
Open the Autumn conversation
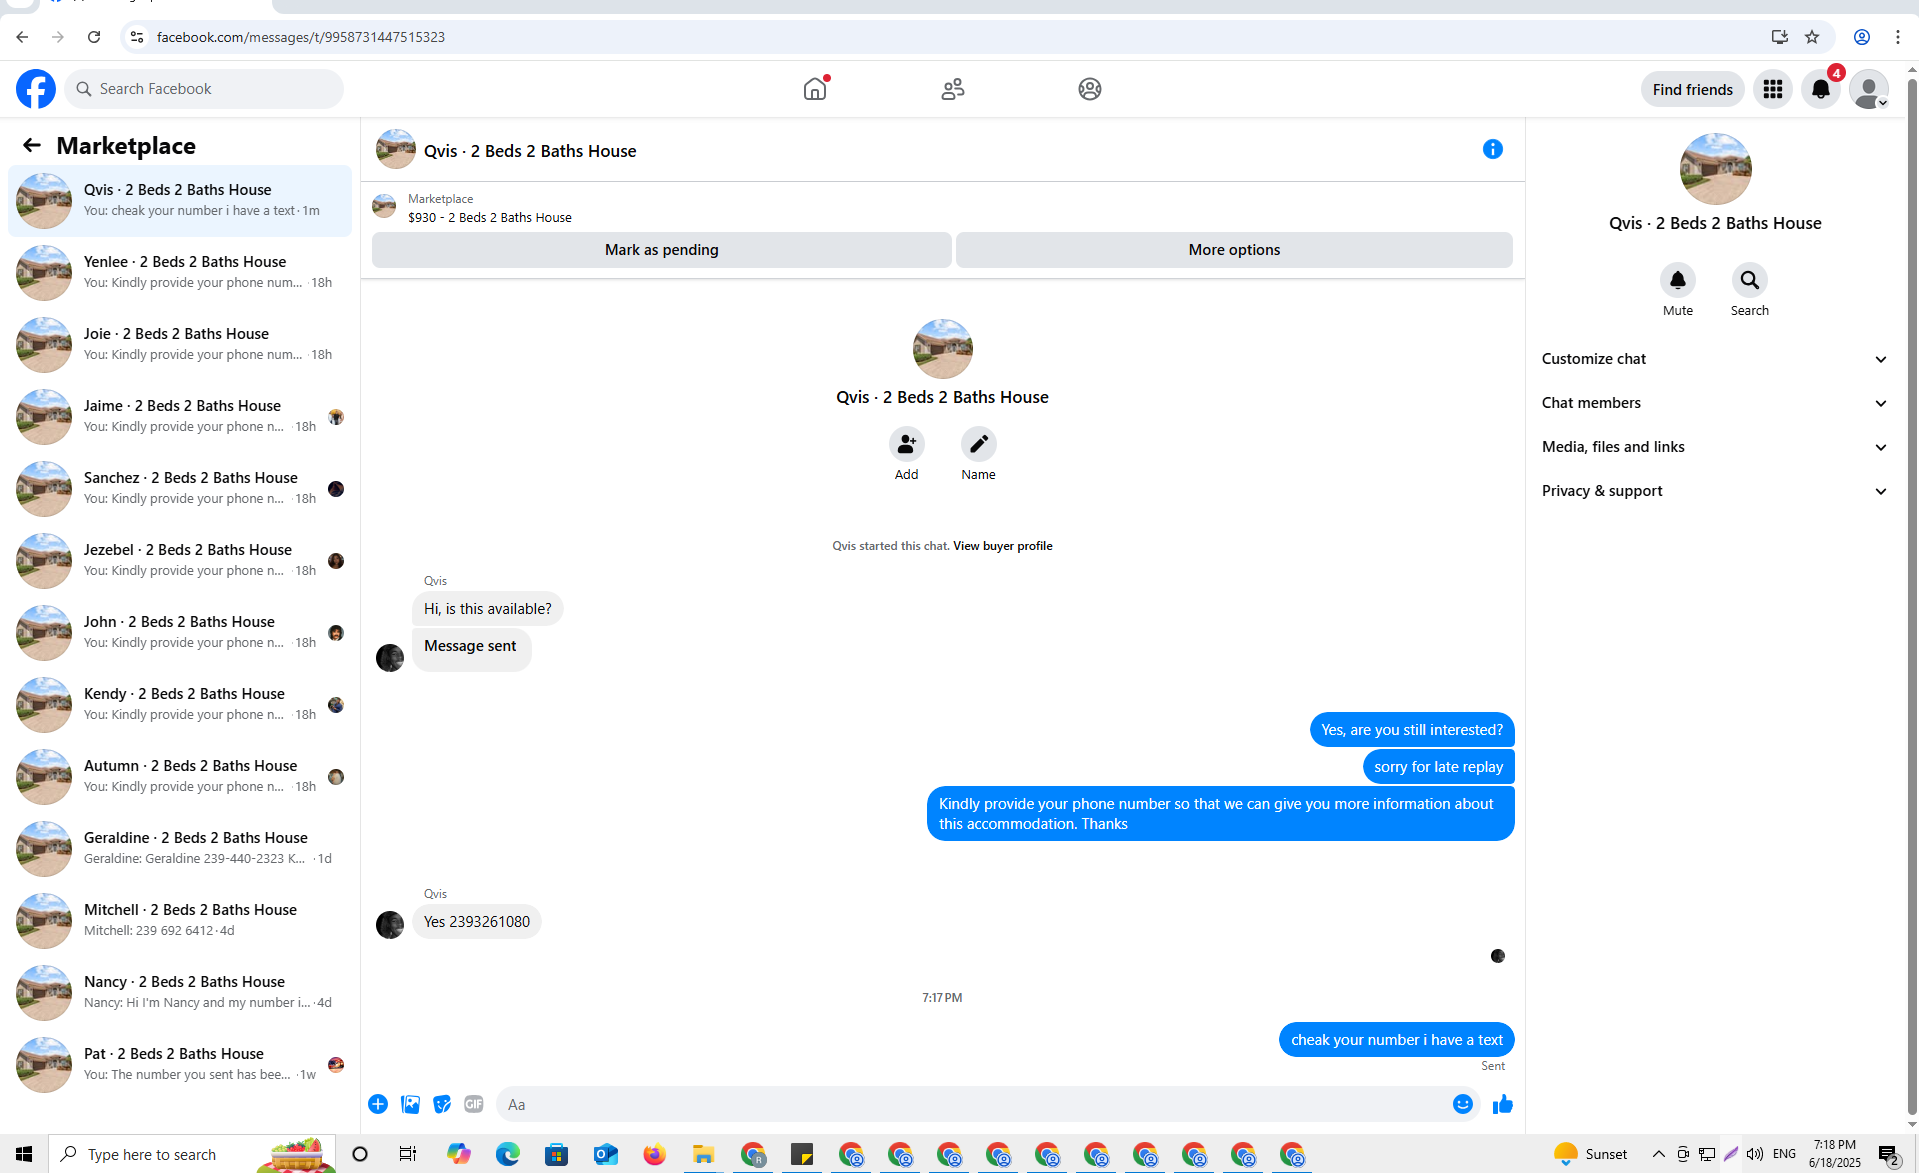pyautogui.click(x=180, y=777)
